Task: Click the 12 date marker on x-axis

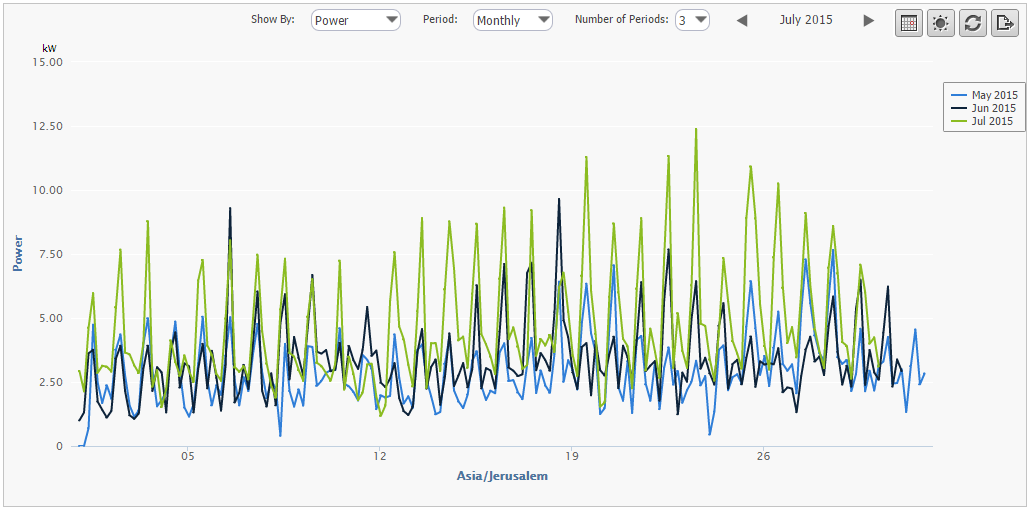Action: (x=380, y=457)
